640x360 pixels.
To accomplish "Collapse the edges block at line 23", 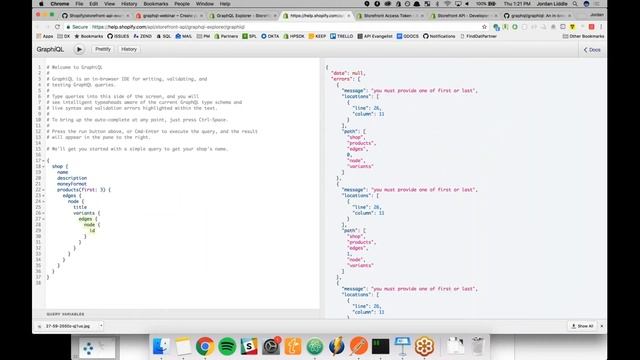I will (44, 196).
